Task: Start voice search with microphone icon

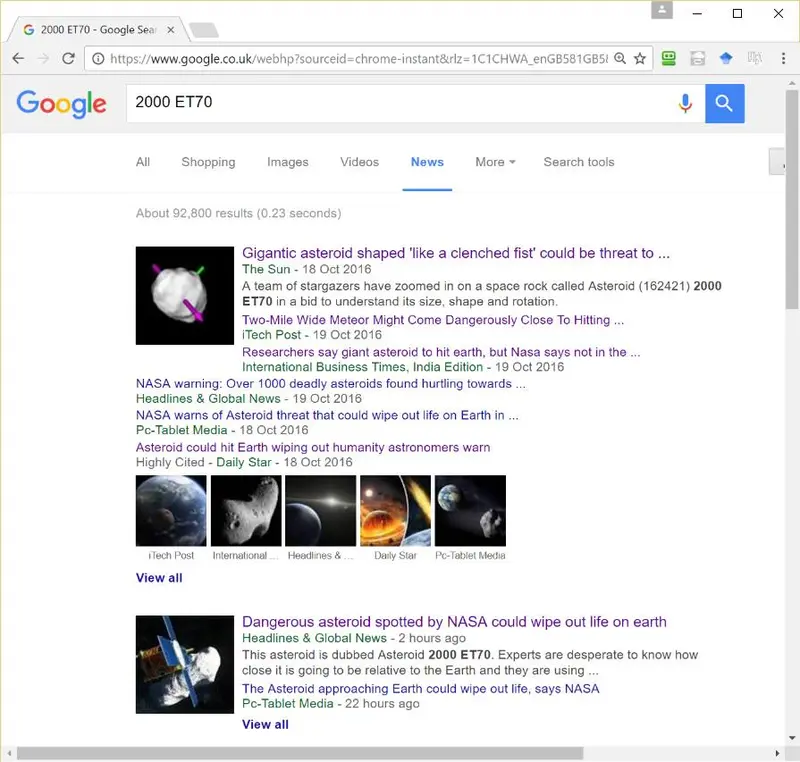Action: 685,104
